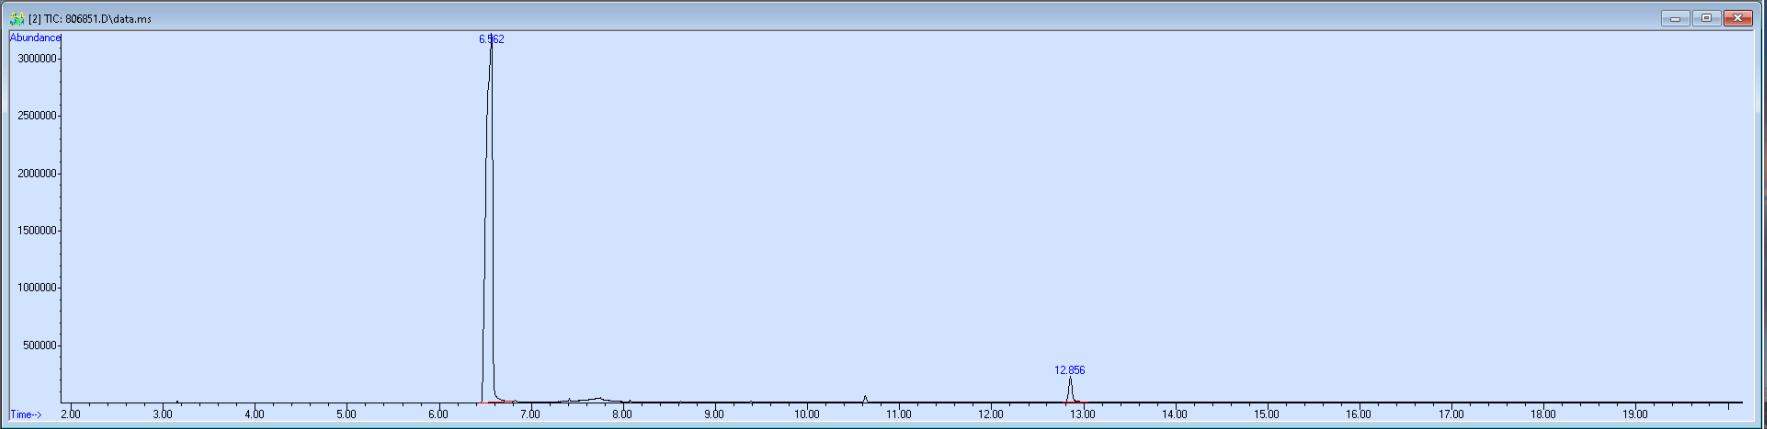Click the x-axis tick label 11.00
Screen dimensions: 1767x429
click(x=899, y=414)
